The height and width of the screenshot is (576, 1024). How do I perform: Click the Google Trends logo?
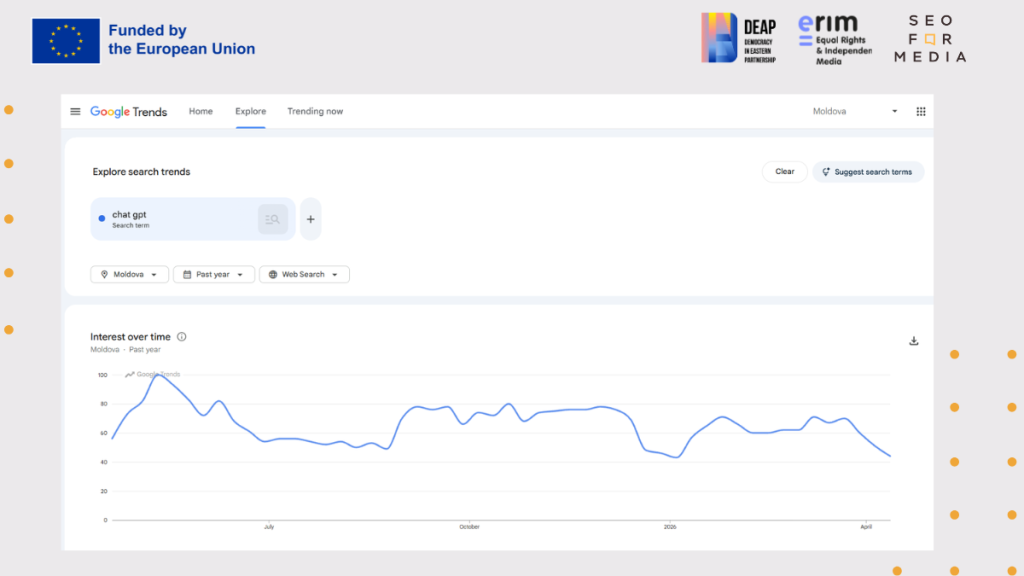coord(128,112)
